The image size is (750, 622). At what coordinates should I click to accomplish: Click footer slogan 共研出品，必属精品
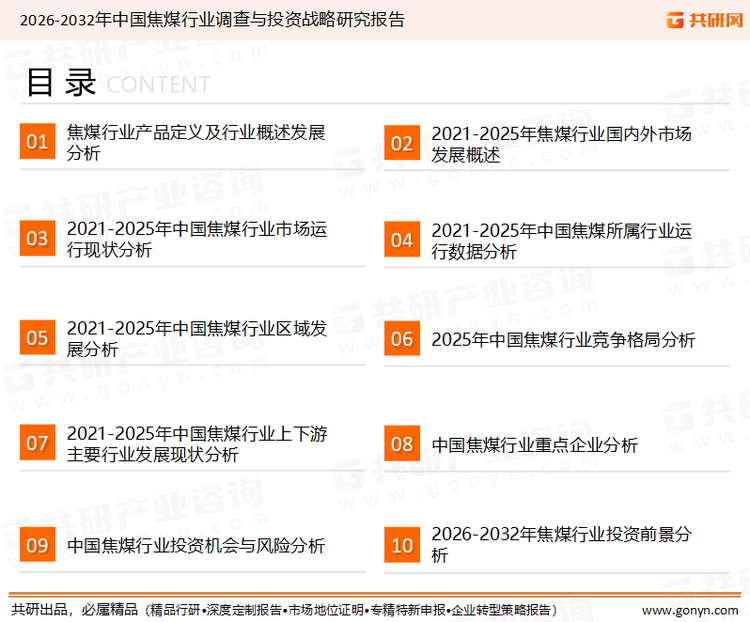(75, 610)
